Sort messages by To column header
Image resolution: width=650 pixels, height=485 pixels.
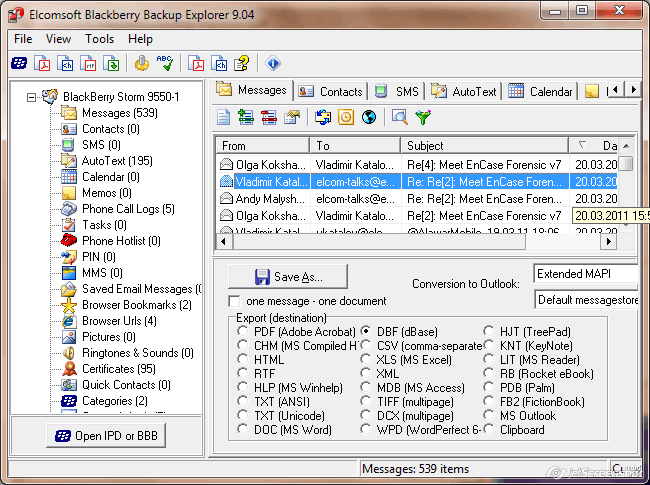point(356,146)
